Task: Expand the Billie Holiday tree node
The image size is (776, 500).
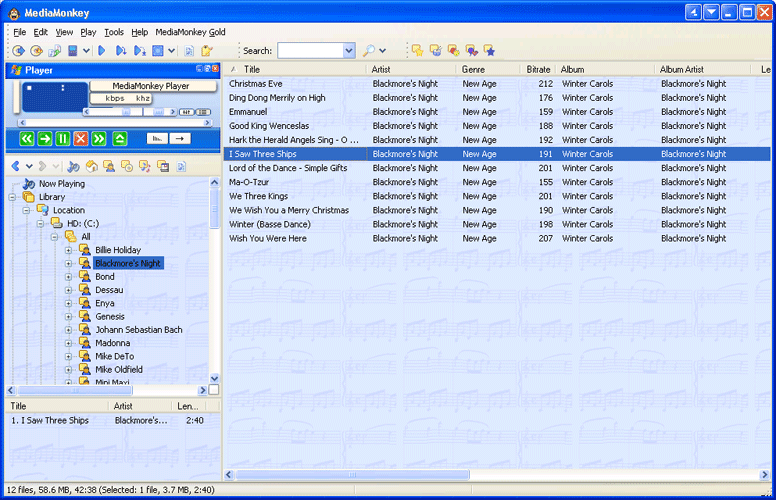Action: tap(68, 250)
